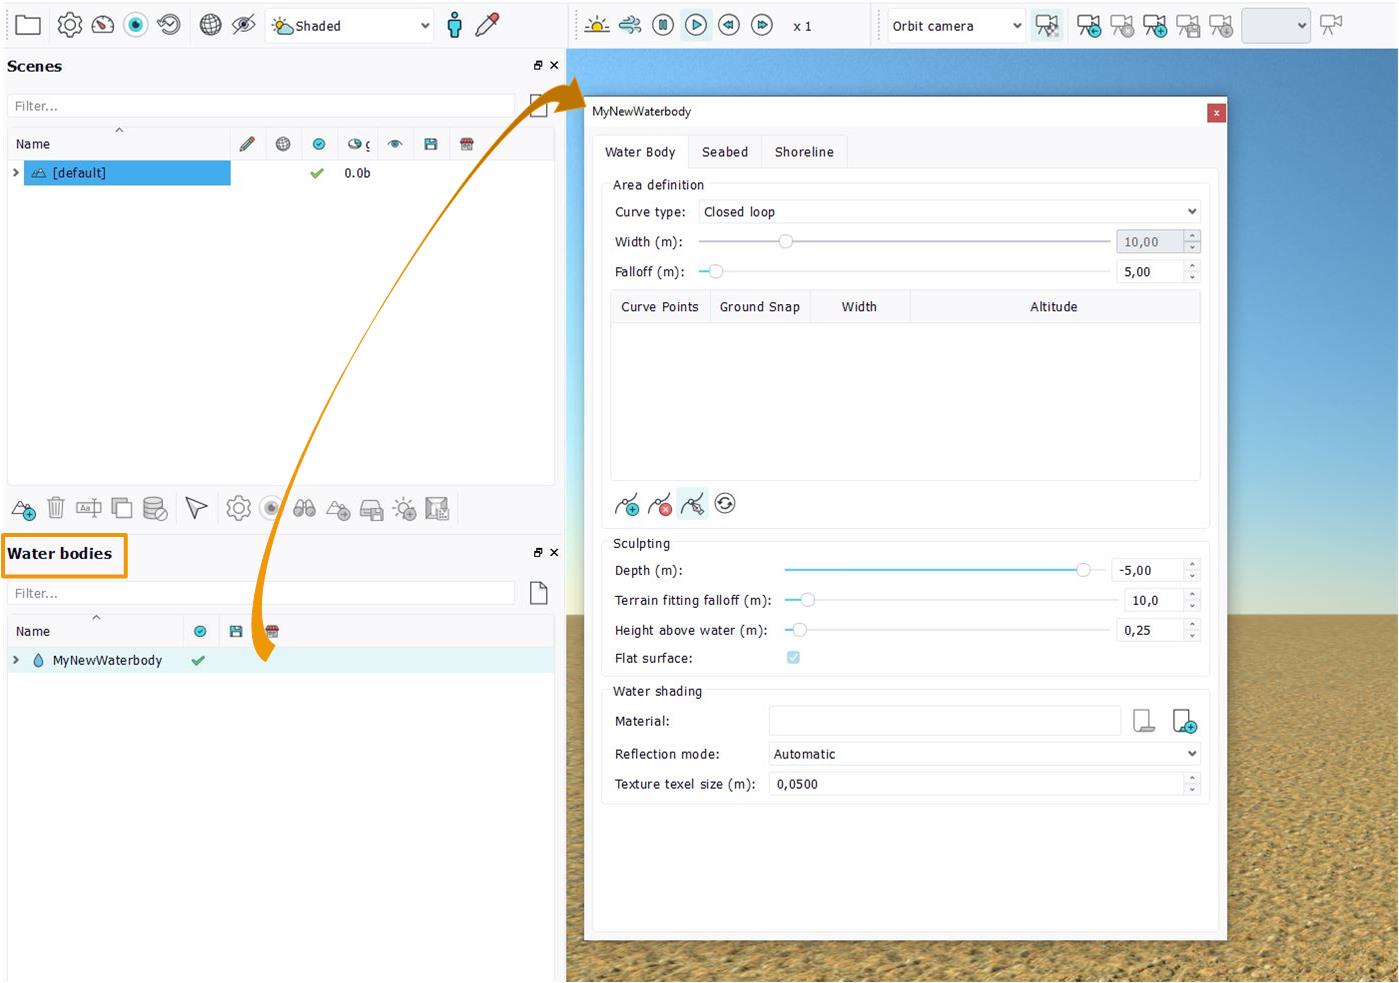Open the Curve type dropdown
This screenshot has width=1399, height=983.
coord(949,212)
